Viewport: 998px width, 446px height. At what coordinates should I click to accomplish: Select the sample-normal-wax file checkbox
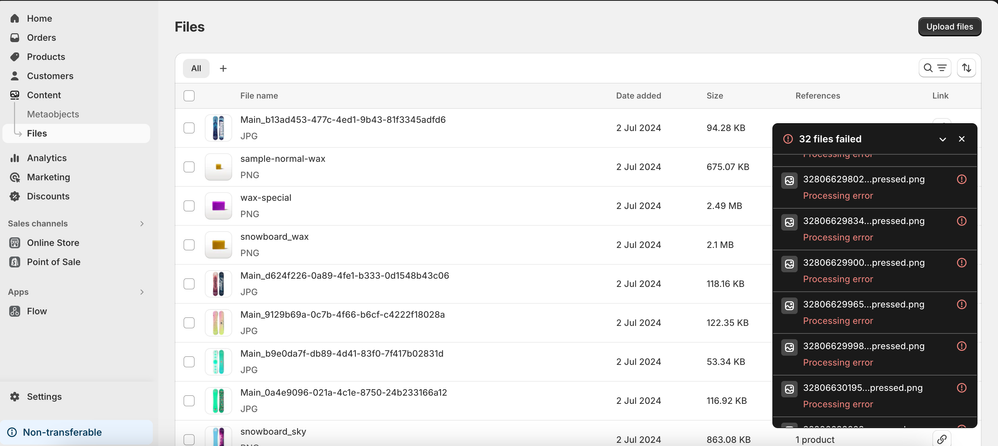coord(189,167)
